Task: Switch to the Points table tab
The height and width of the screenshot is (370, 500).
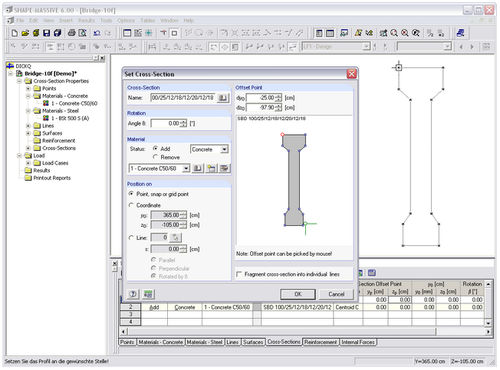Action: click(127, 342)
